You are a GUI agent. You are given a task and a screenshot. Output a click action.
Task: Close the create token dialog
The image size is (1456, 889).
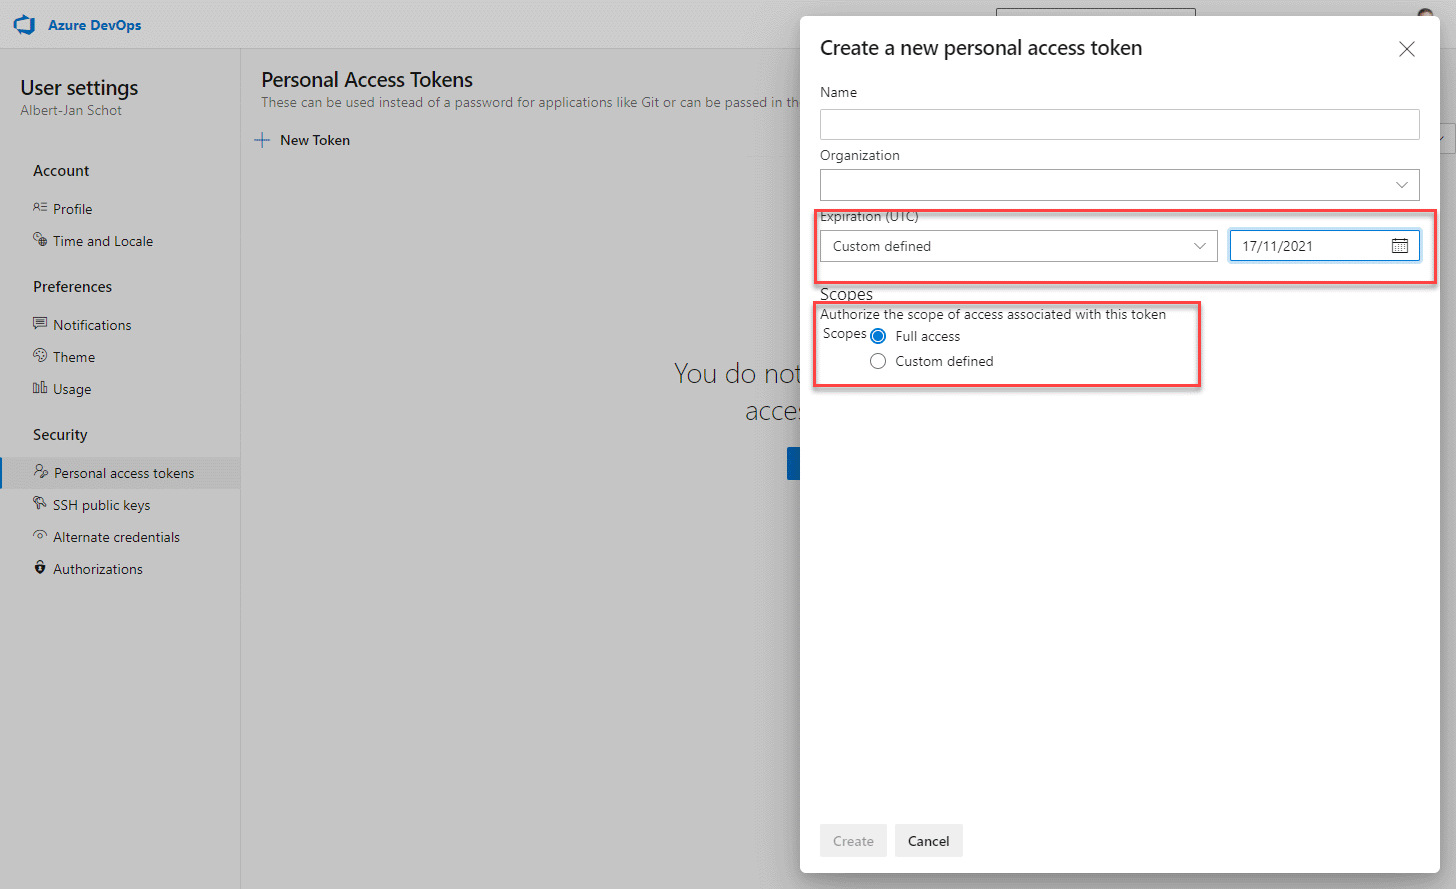tap(1407, 49)
